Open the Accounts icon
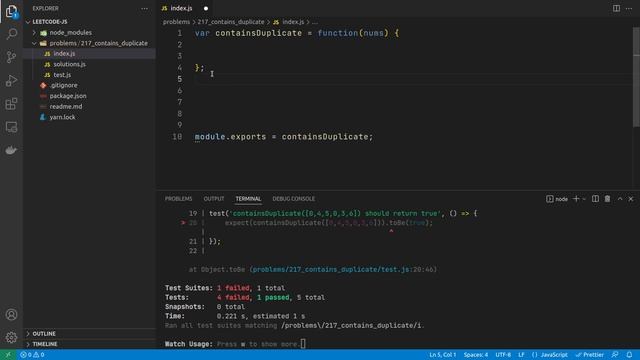This screenshot has height=360, width=640. click(x=11, y=315)
